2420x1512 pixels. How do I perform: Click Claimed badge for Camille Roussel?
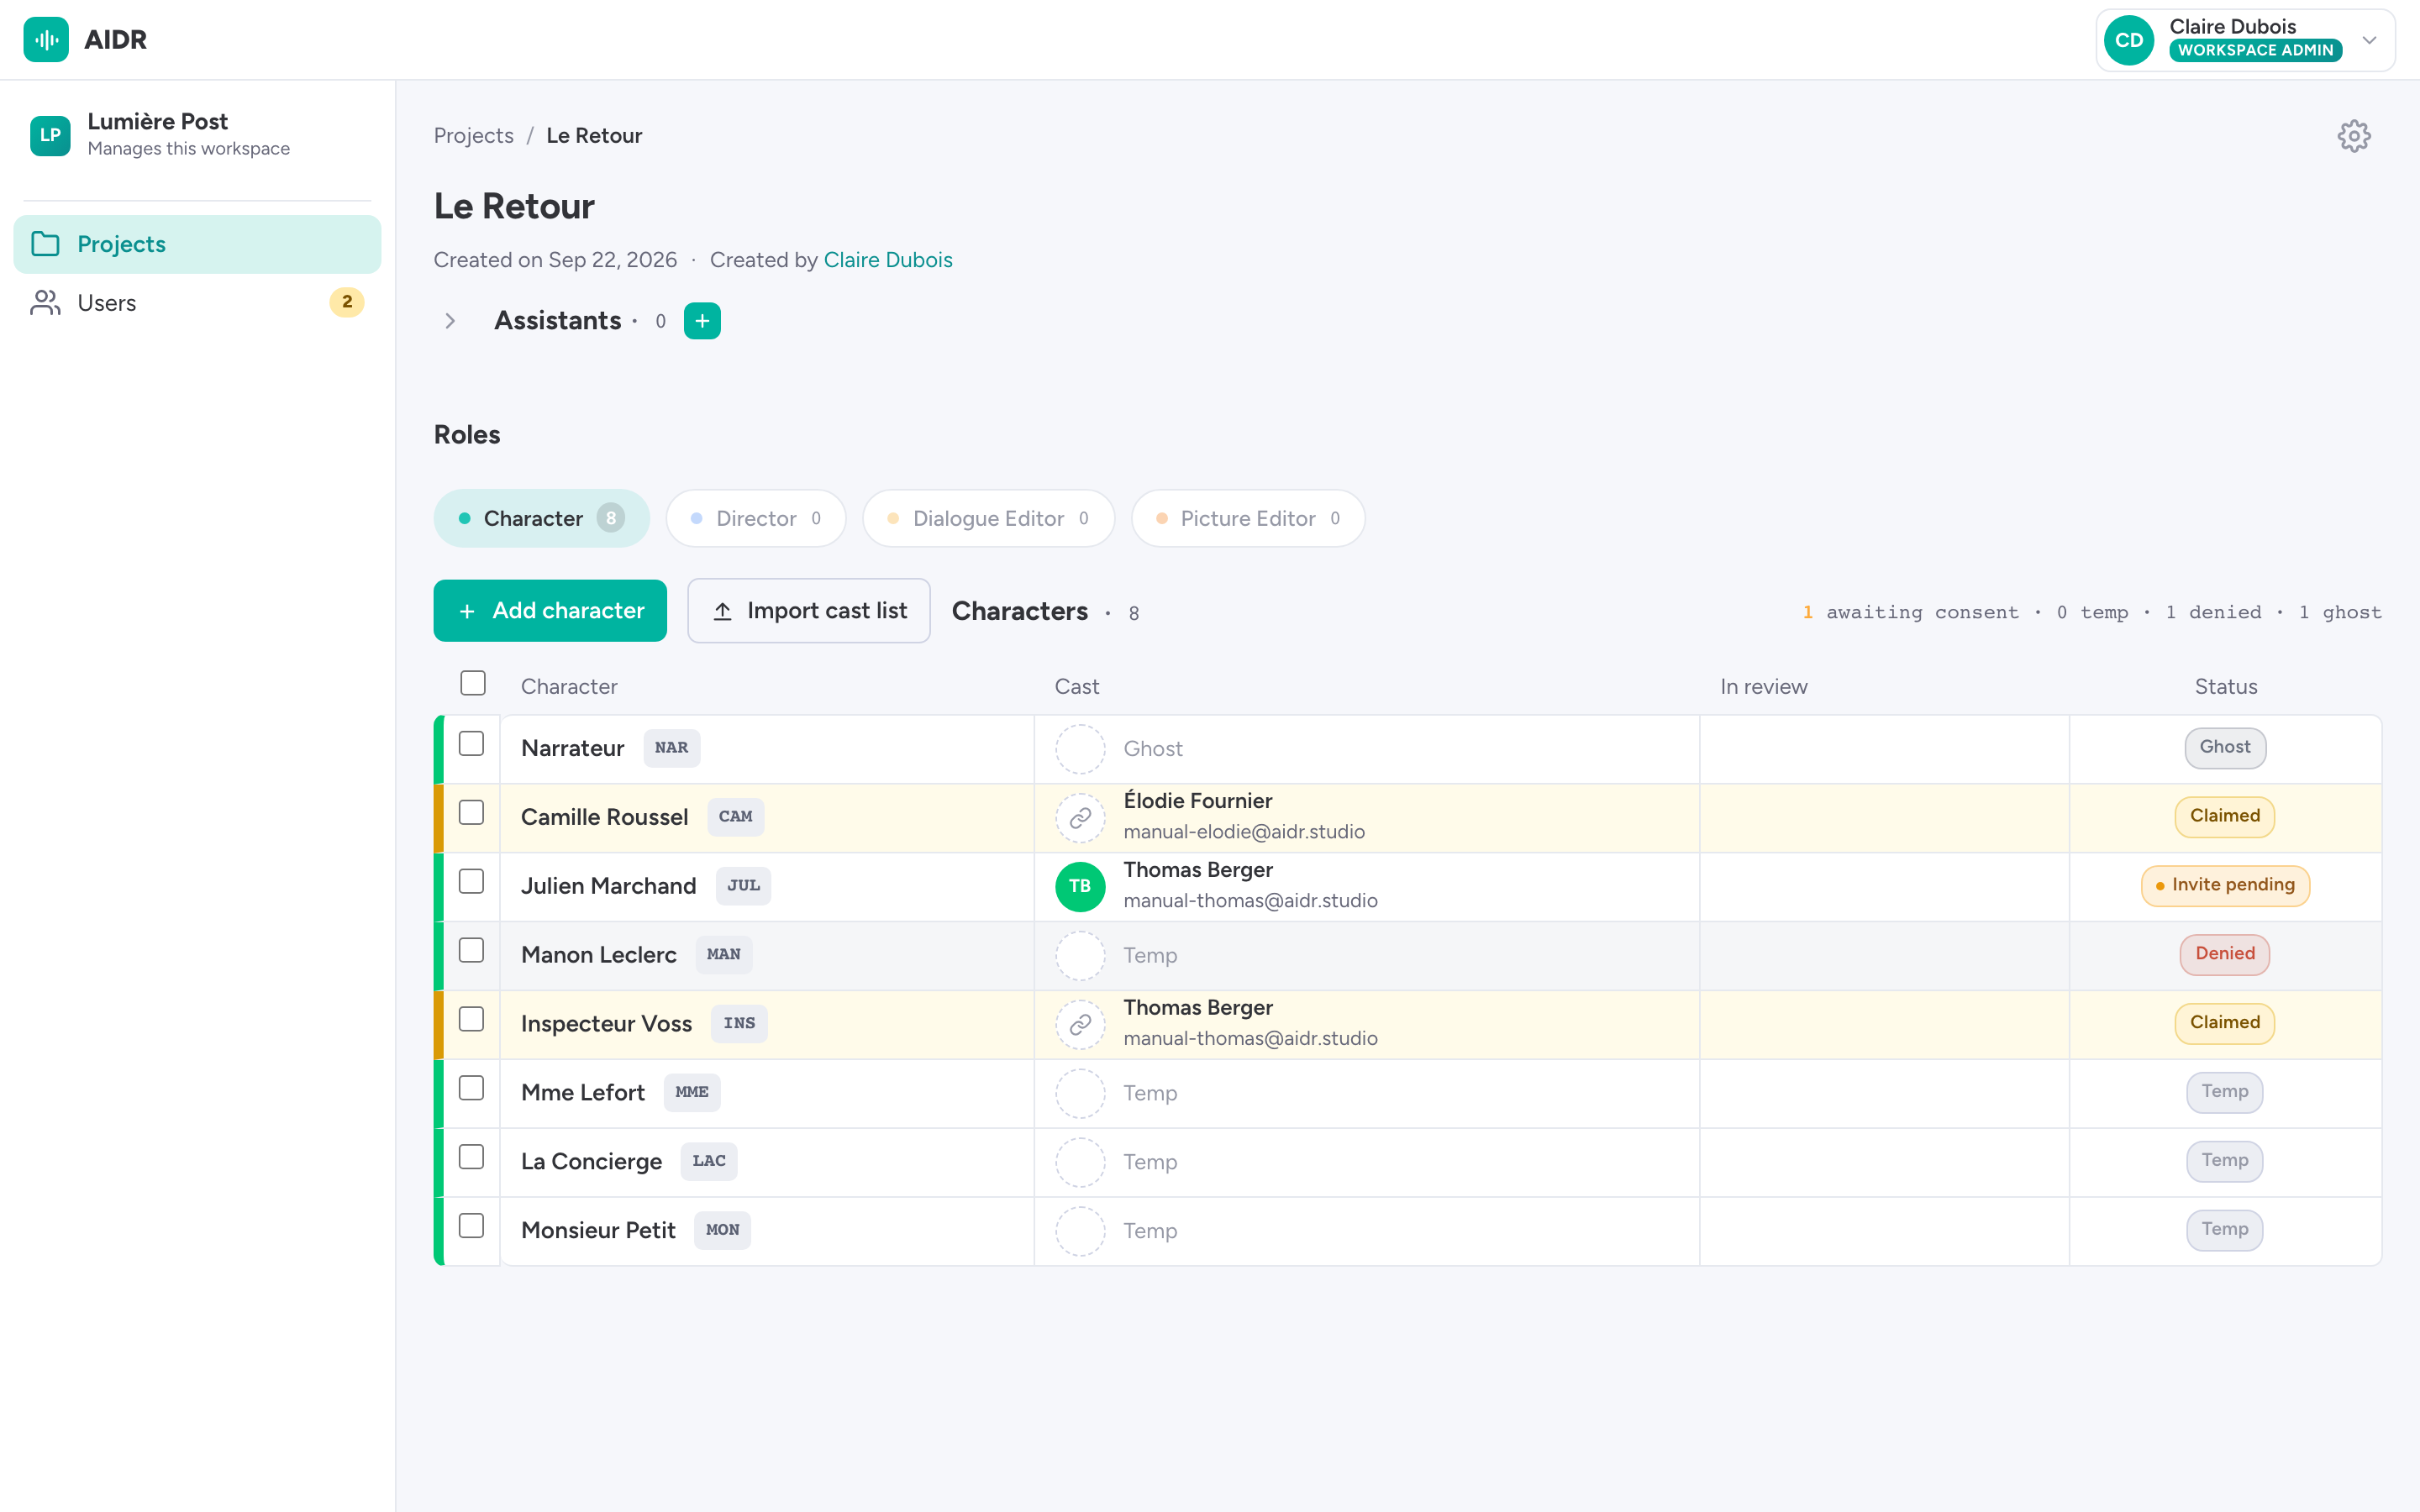[2225, 817]
